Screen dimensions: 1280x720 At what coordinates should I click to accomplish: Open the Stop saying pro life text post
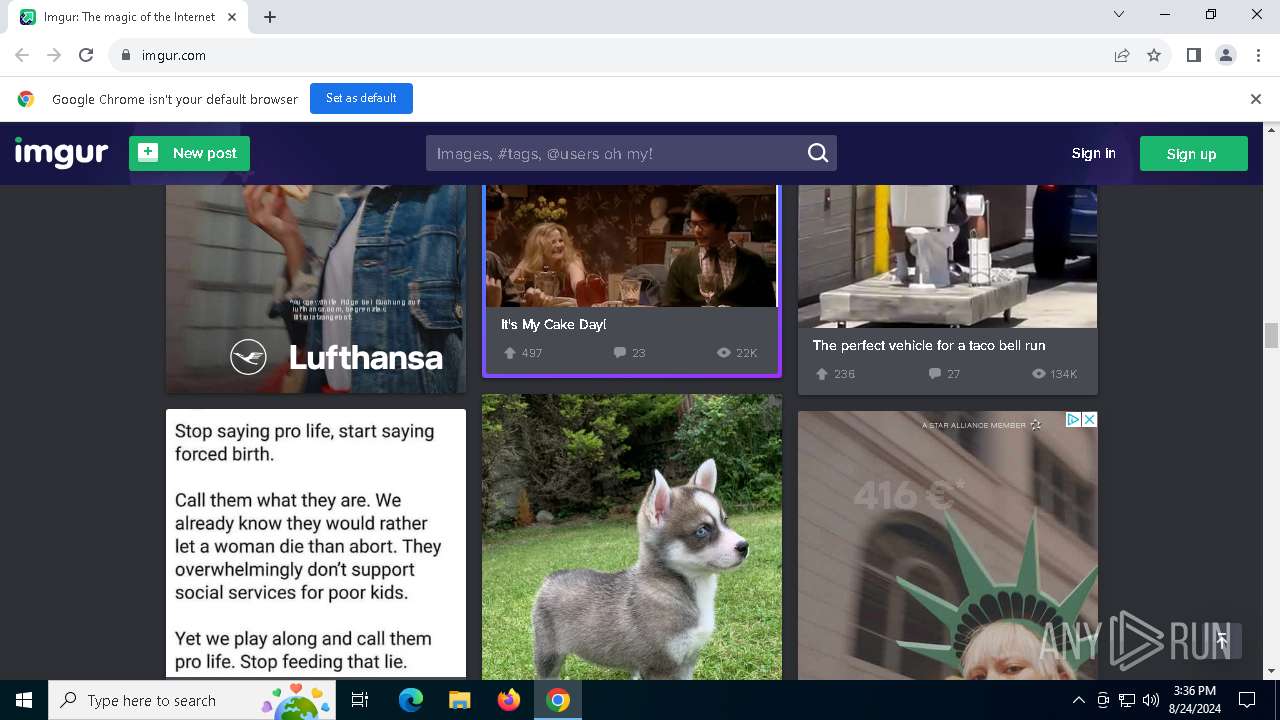pos(316,544)
